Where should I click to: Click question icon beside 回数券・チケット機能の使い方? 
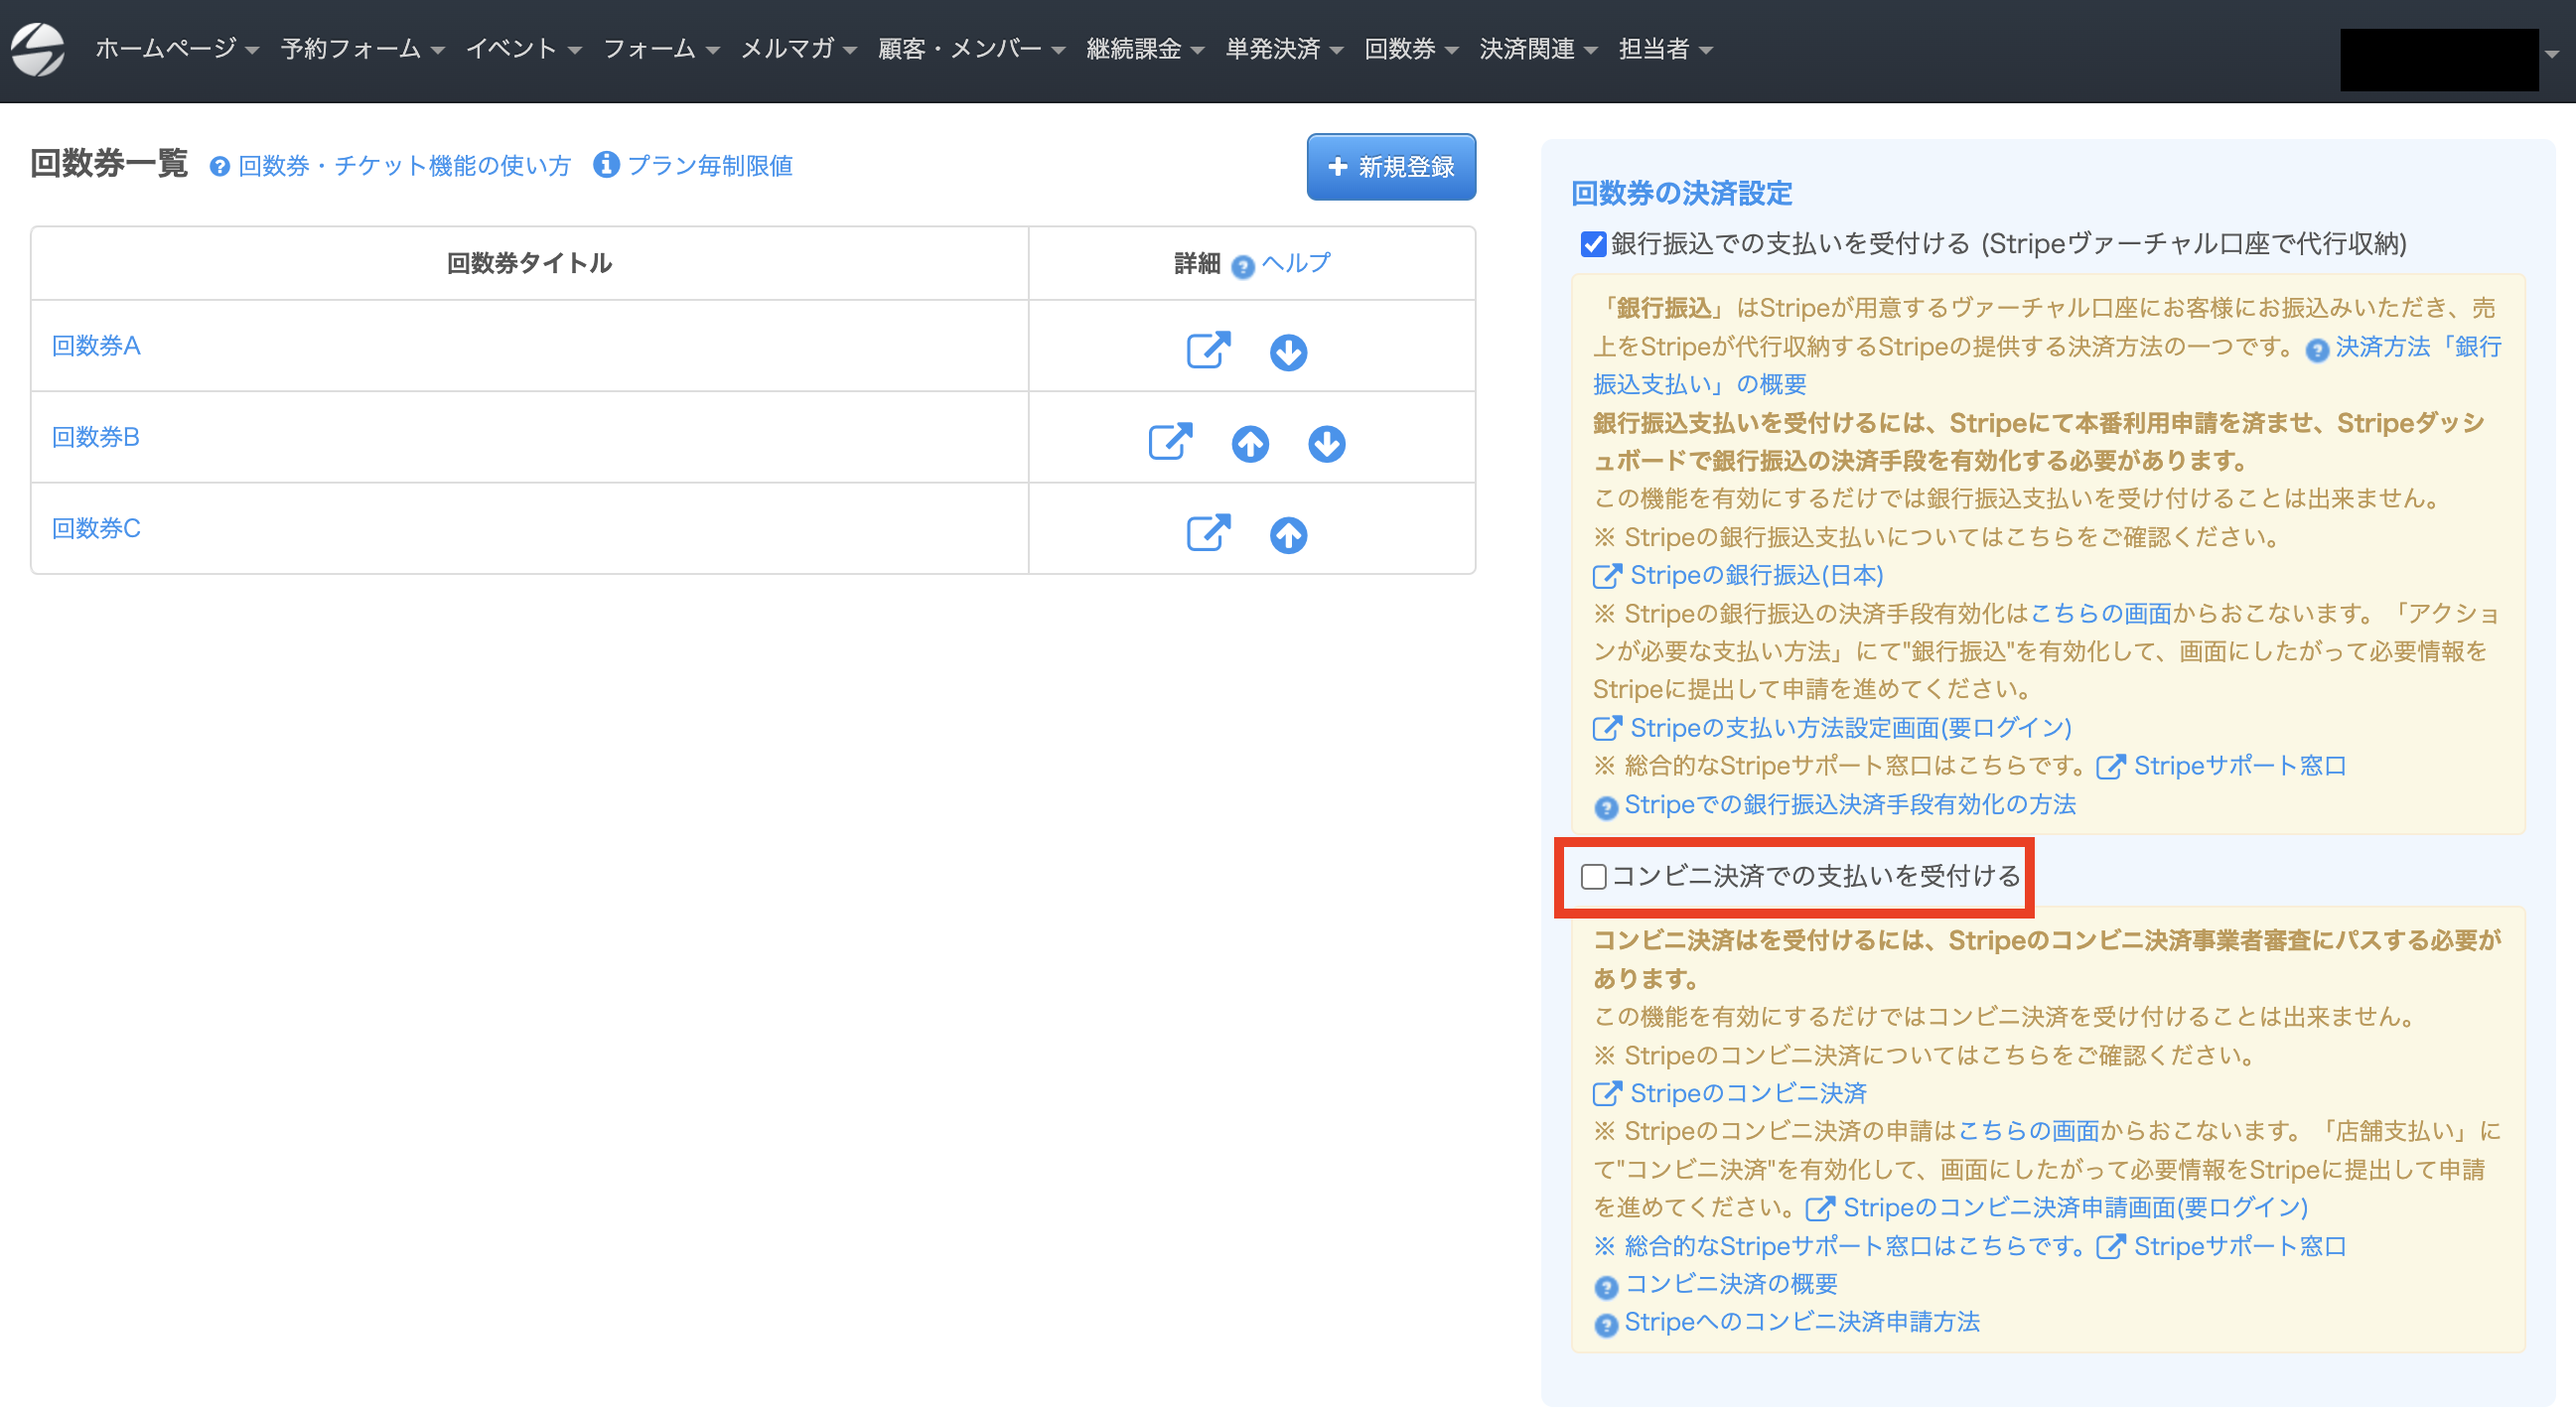click(x=219, y=167)
